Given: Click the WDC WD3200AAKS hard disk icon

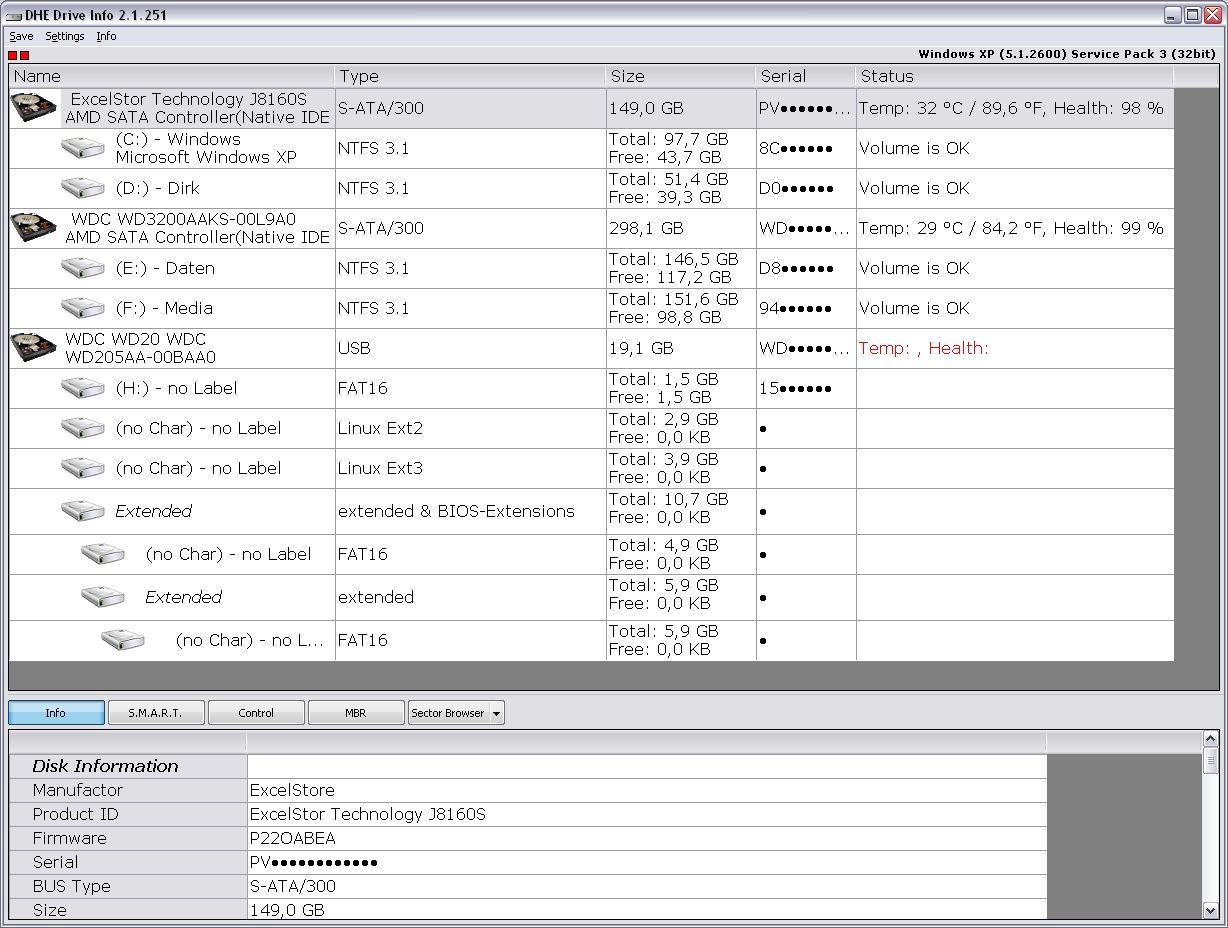Looking at the screenshot, I should click(x=33, y=228).
